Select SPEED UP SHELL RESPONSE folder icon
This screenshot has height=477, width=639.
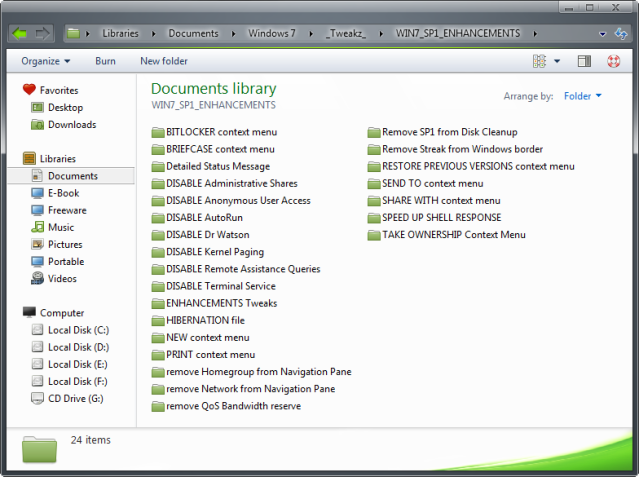[374, 218]
